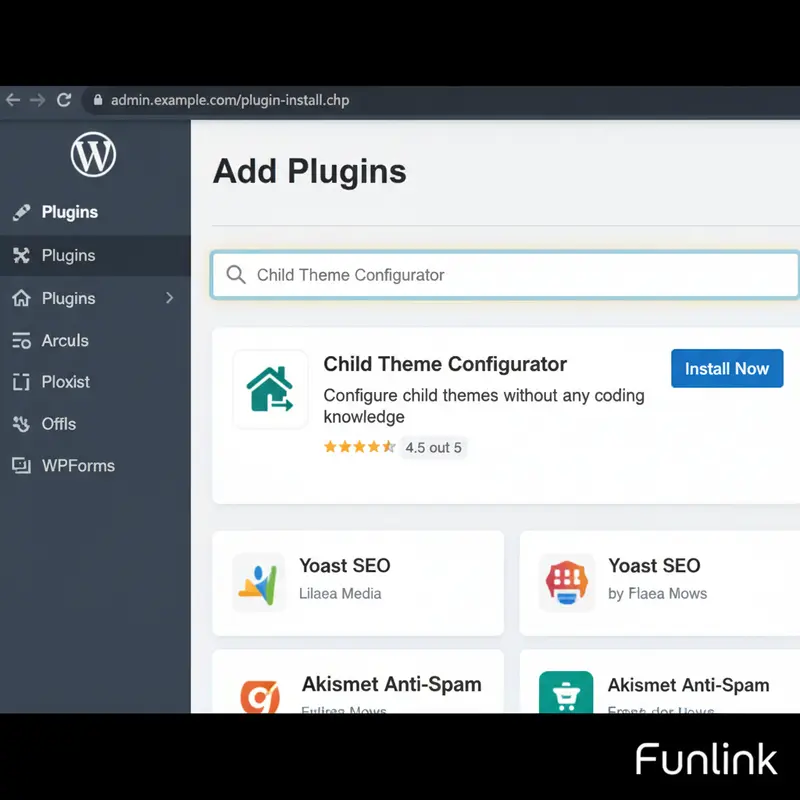Screen dimensions: 800x800
Task: Select the highlighted Plugins menu entry
Action: point(70,255)
